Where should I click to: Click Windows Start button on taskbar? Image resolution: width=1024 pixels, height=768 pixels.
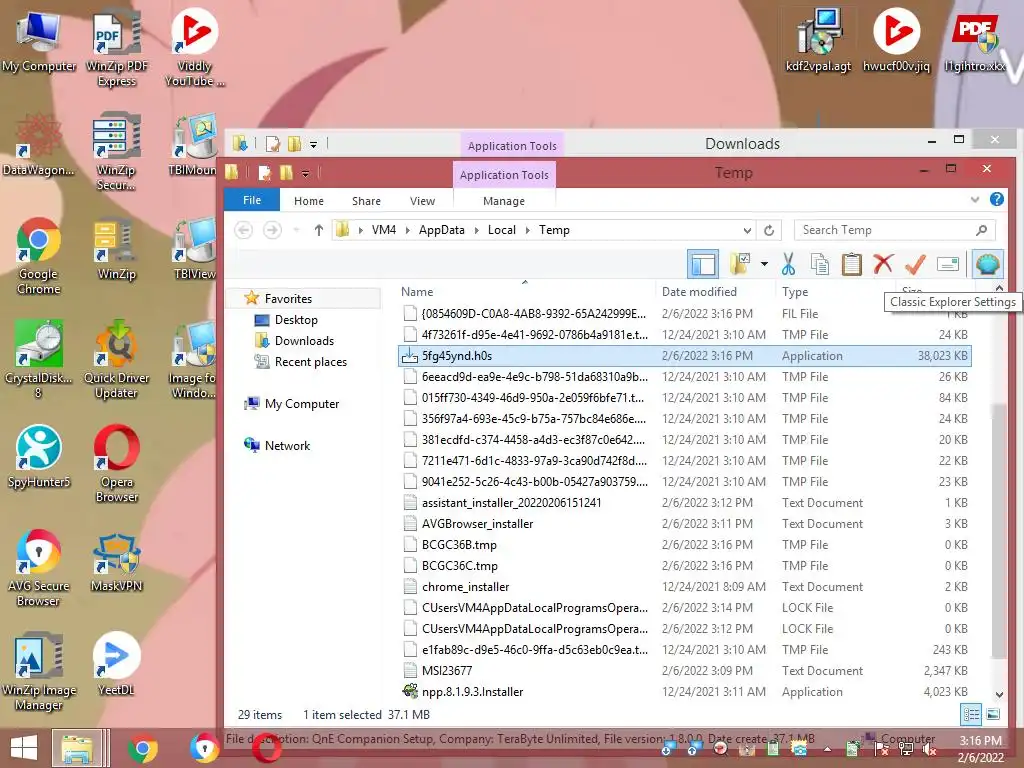pos(24,748)
